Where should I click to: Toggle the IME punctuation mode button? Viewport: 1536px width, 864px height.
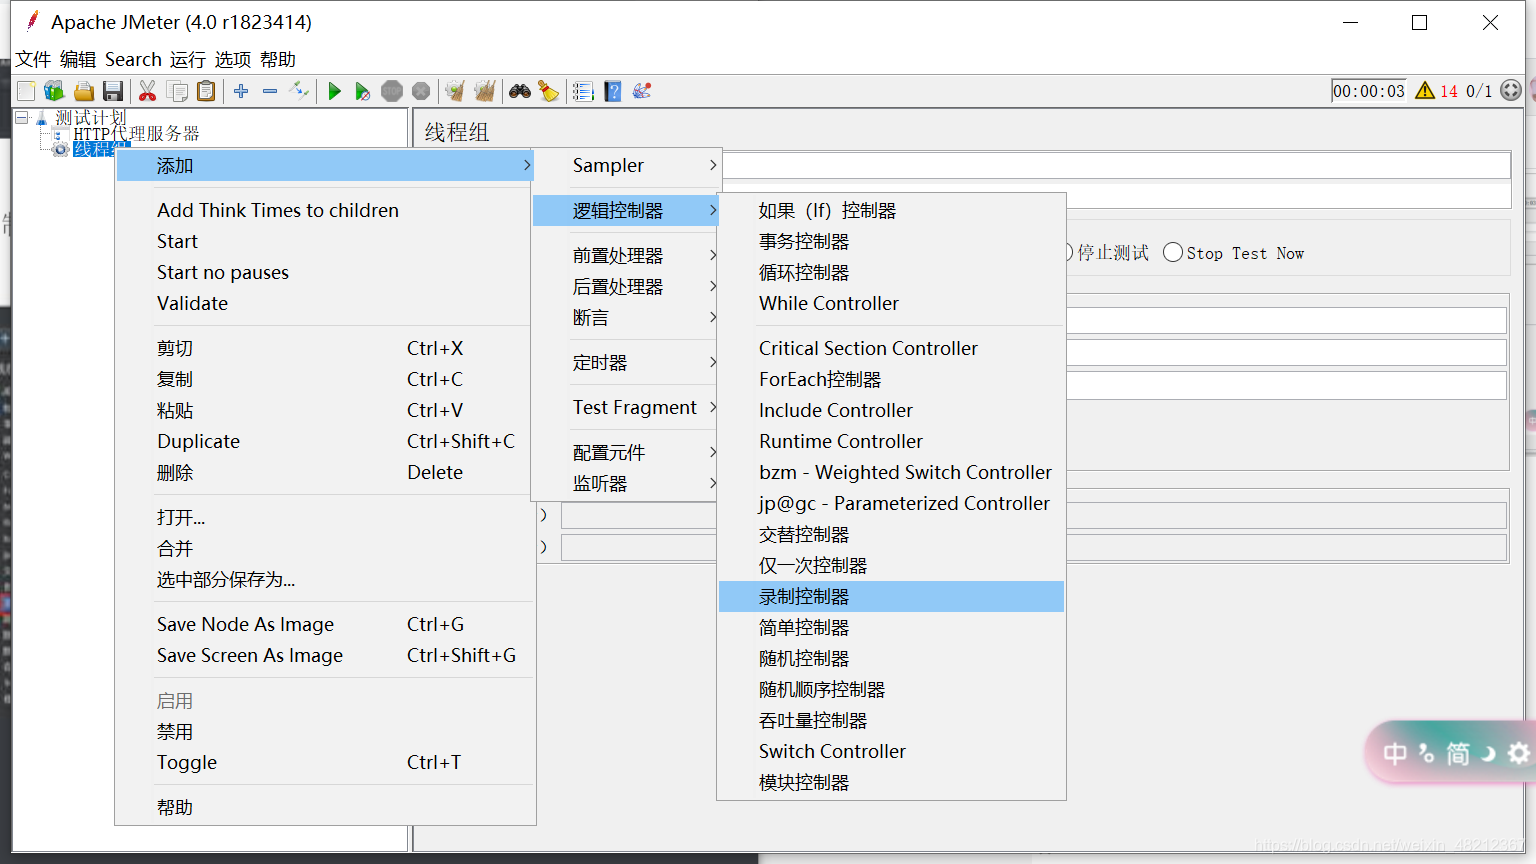(x=1427, y=753)
